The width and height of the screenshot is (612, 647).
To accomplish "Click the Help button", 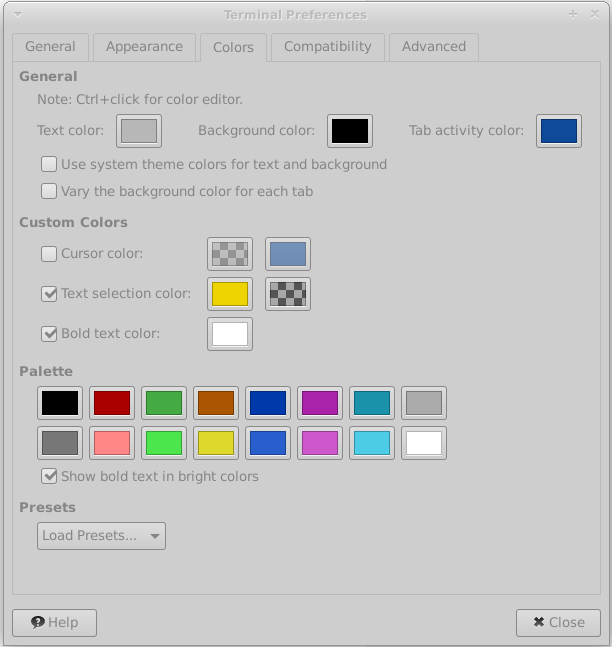I will click(x=54, y=623).
